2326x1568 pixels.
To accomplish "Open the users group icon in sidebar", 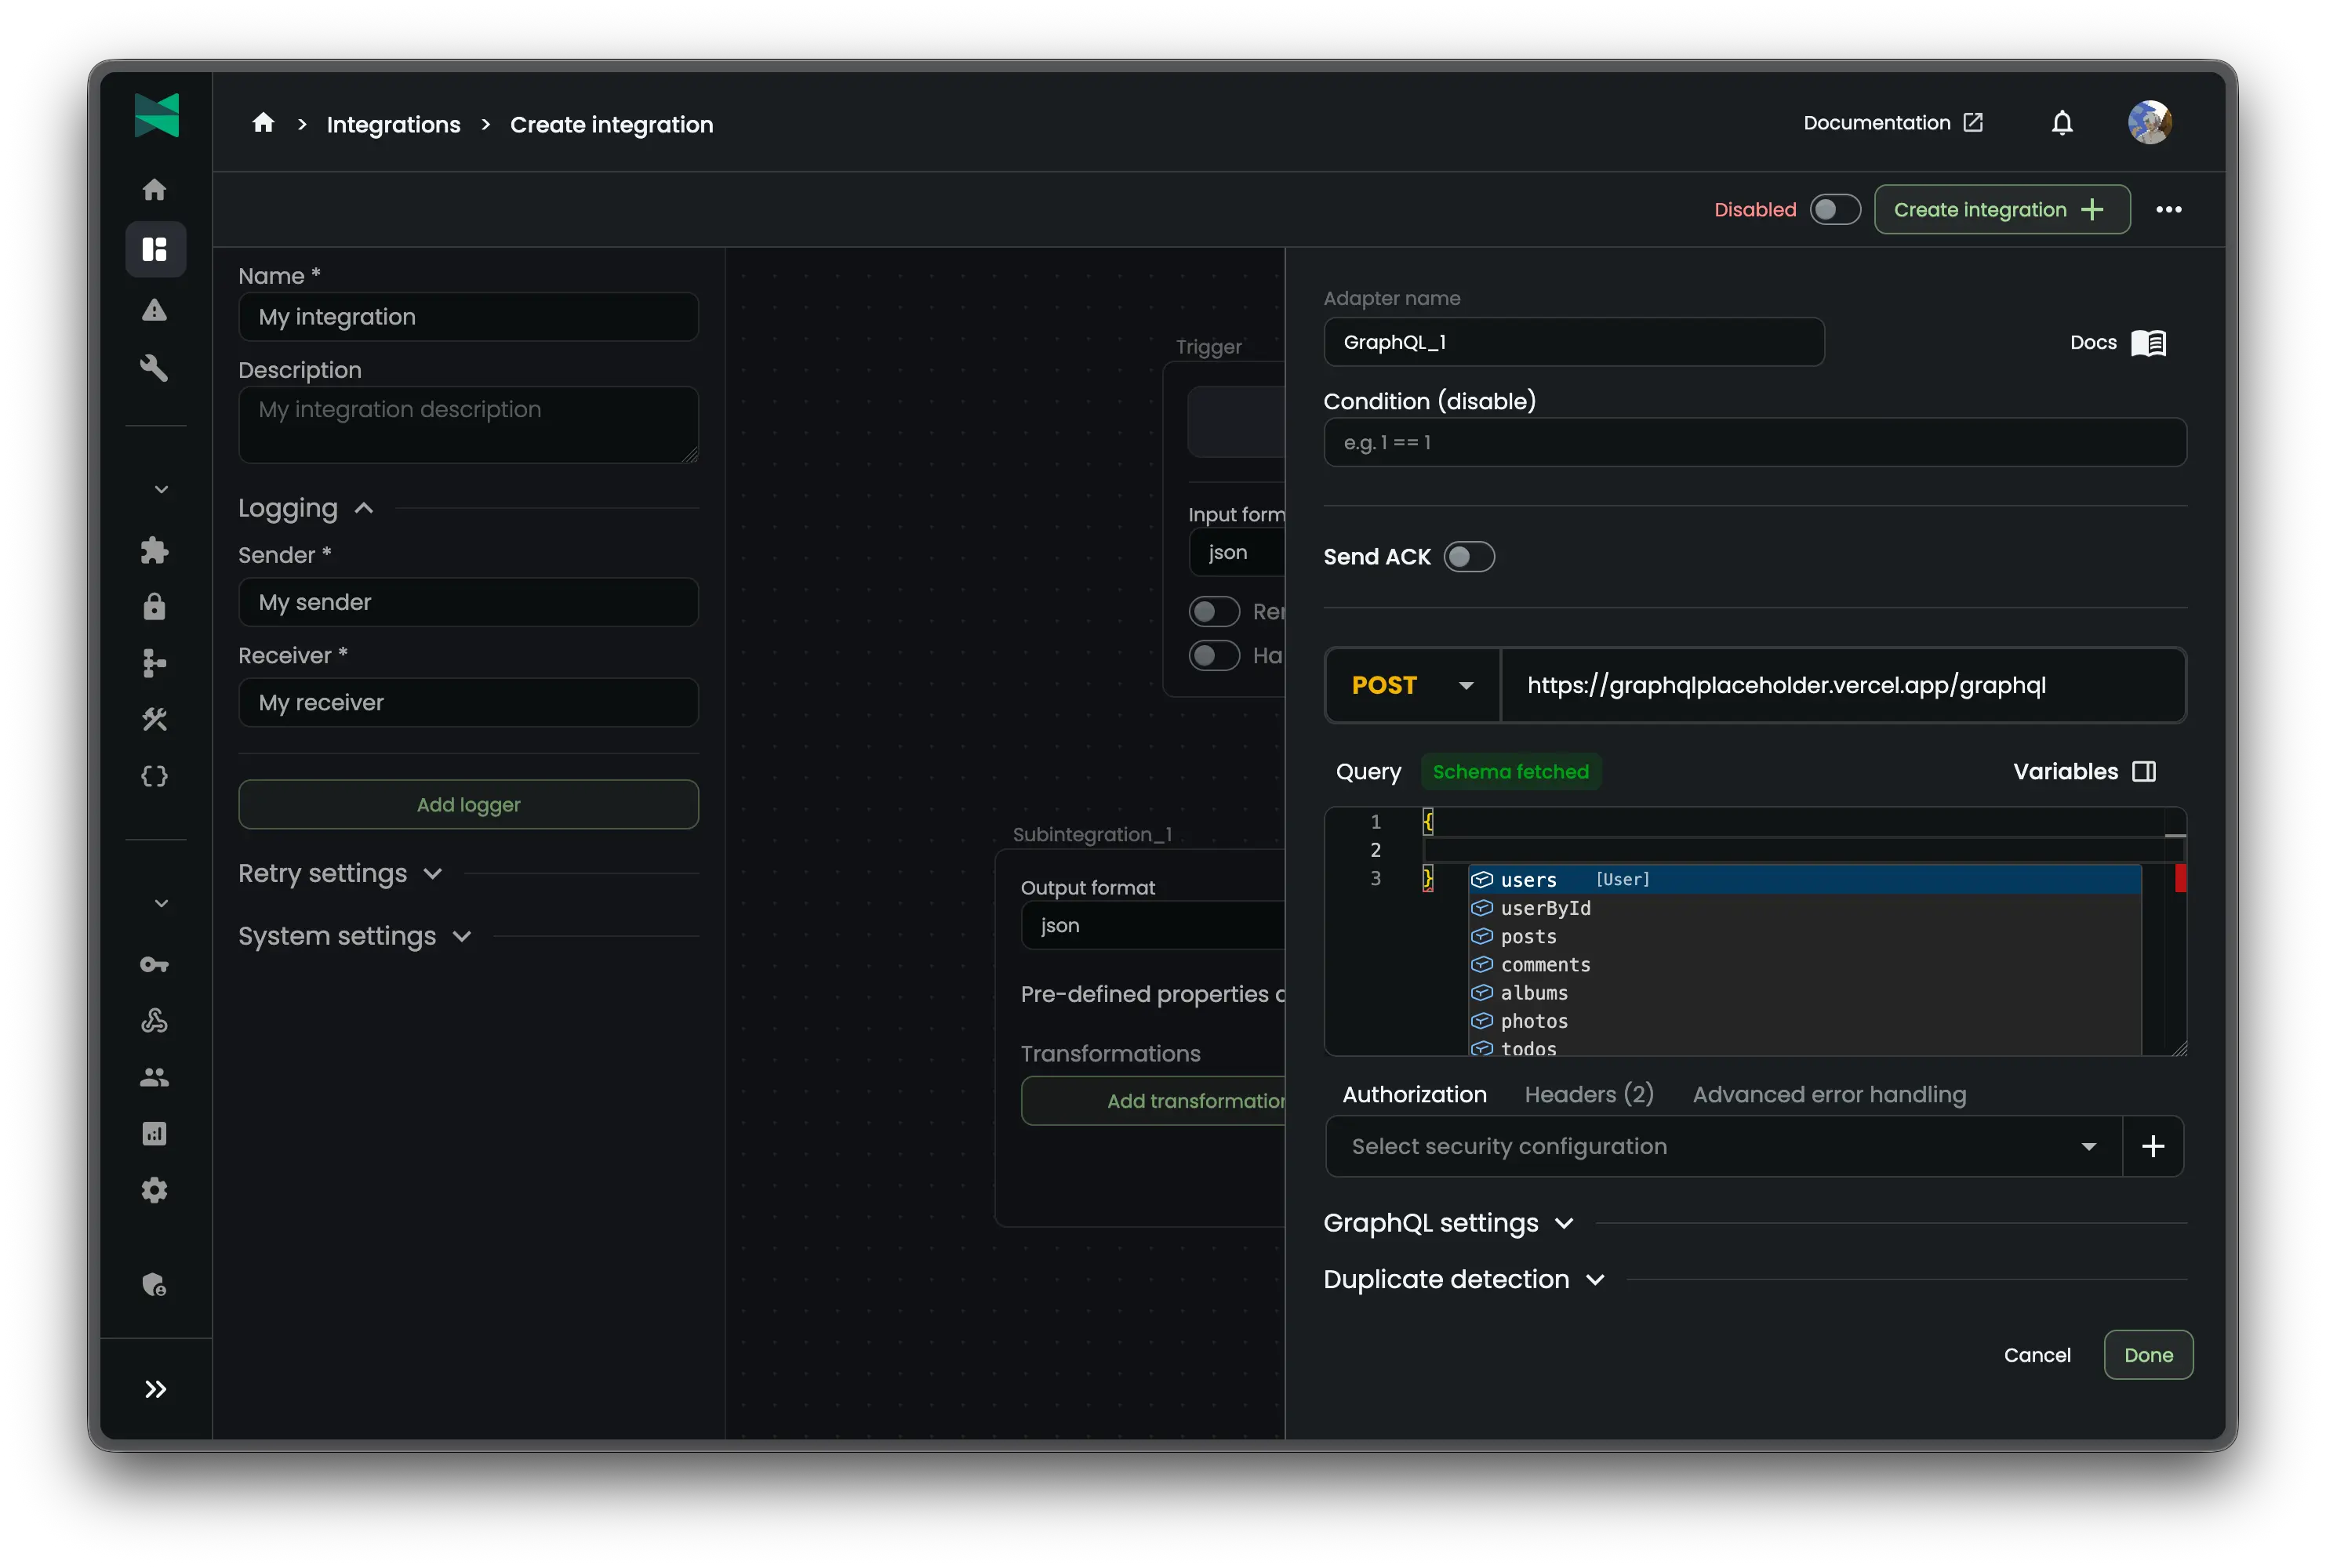I will (x=154, y=1077).
